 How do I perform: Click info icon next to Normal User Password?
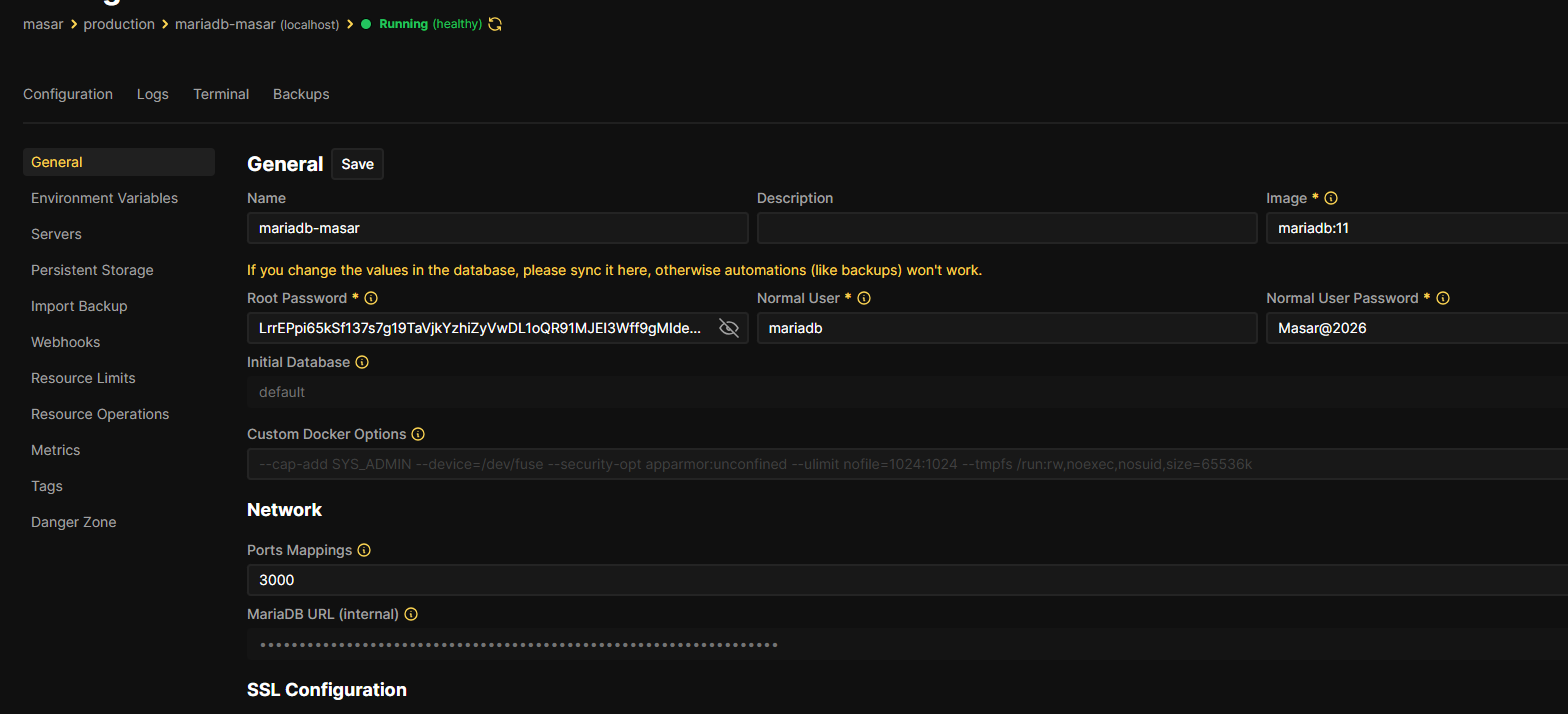(1443, 298)
